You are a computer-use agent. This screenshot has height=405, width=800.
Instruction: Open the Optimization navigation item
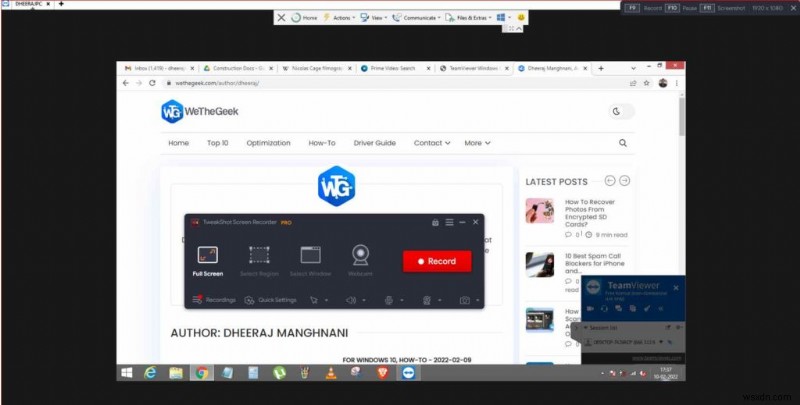tap(268, 143)
